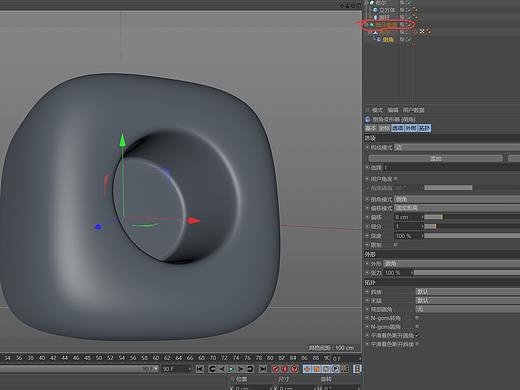This screenshot has width=520, height=390.
Task: Click the 选择 input field
Action: 452,168
